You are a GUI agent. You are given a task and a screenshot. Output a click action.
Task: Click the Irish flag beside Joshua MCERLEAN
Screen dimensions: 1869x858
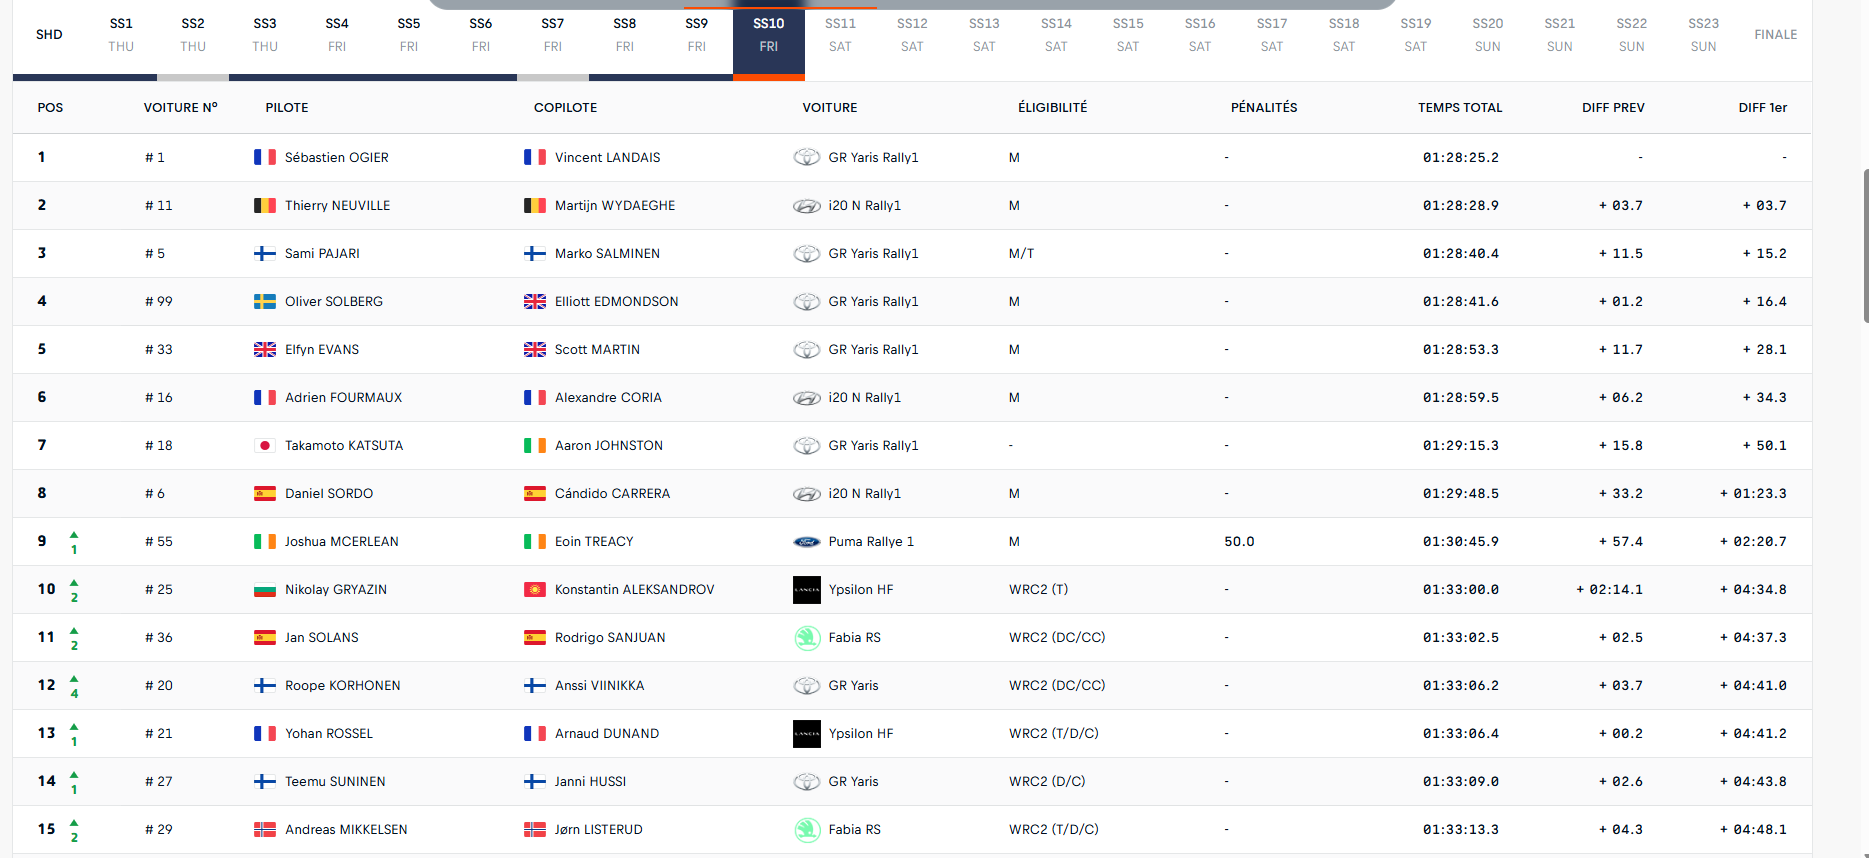pyautogui.click(x=265, y=541)
